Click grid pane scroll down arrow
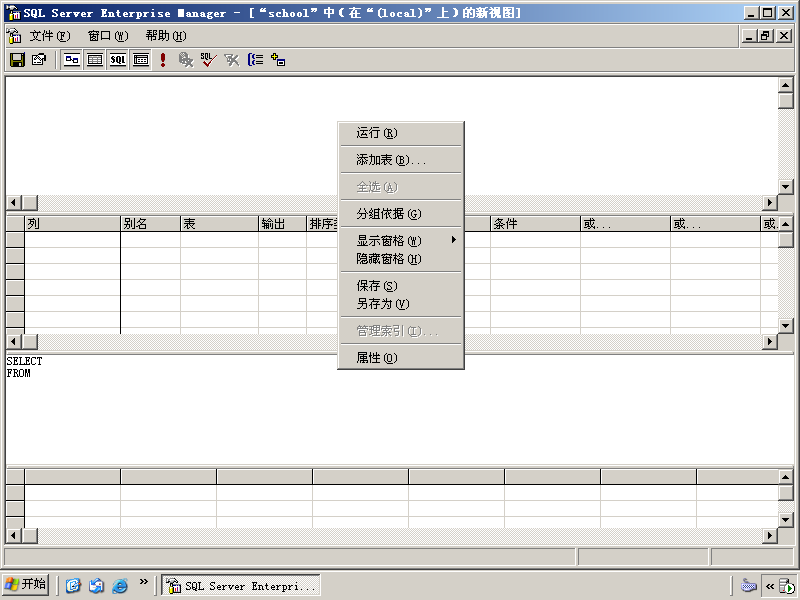800x600 pixels. pos(786,326)
